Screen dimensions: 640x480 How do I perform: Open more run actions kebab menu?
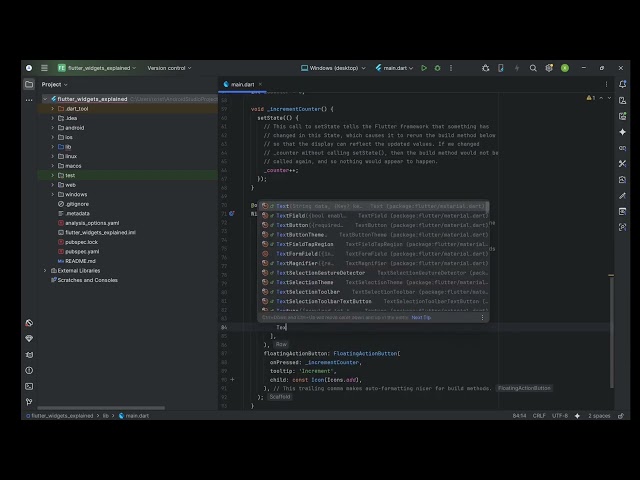(x=451, y=68)
